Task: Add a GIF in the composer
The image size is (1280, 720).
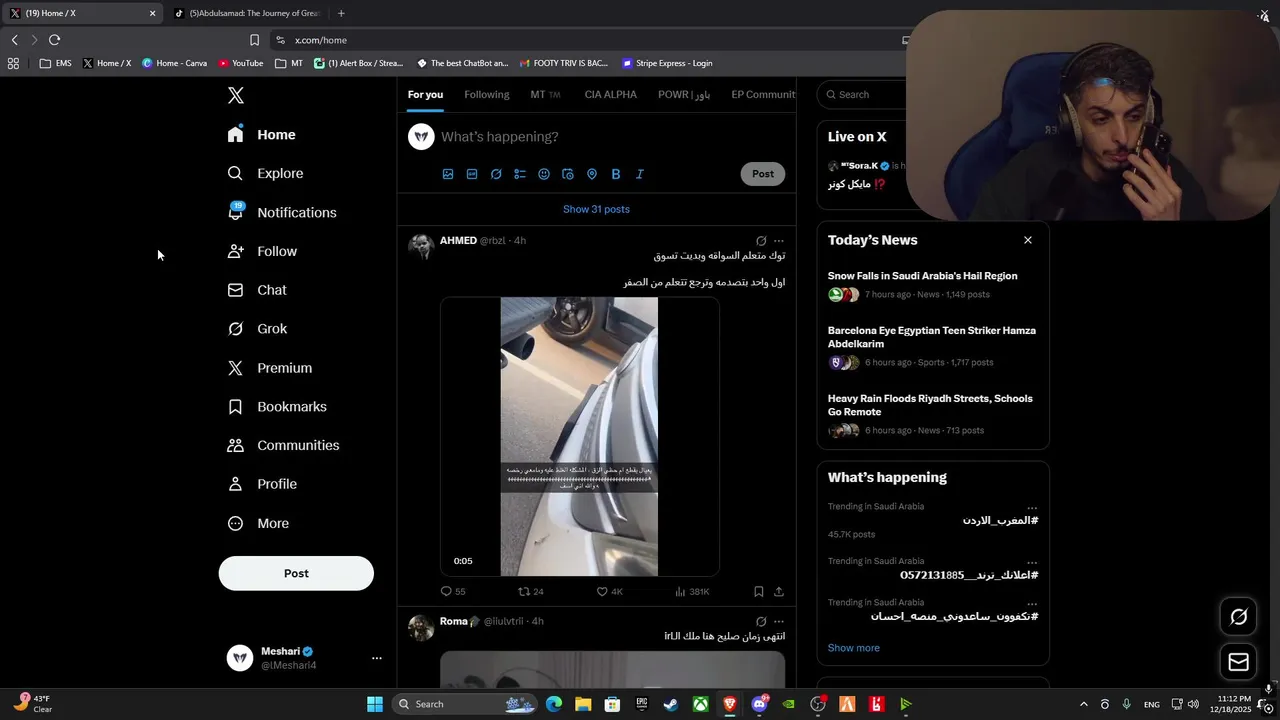Action: tap(472, 174)
